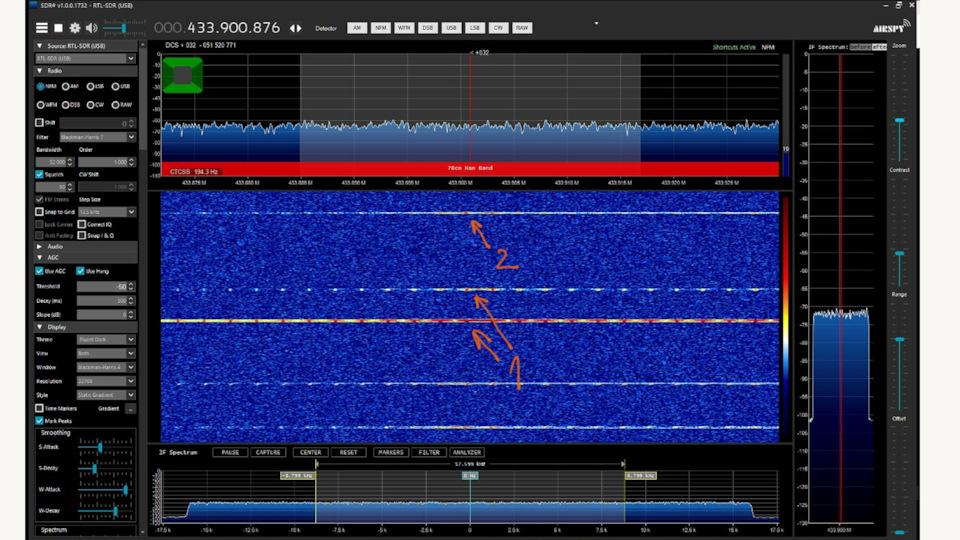Open the RTL-SDR (USB) source dropdown
The height and width of the screenshot is (540, 960).
pyautogui.click(x=85, y=58)
